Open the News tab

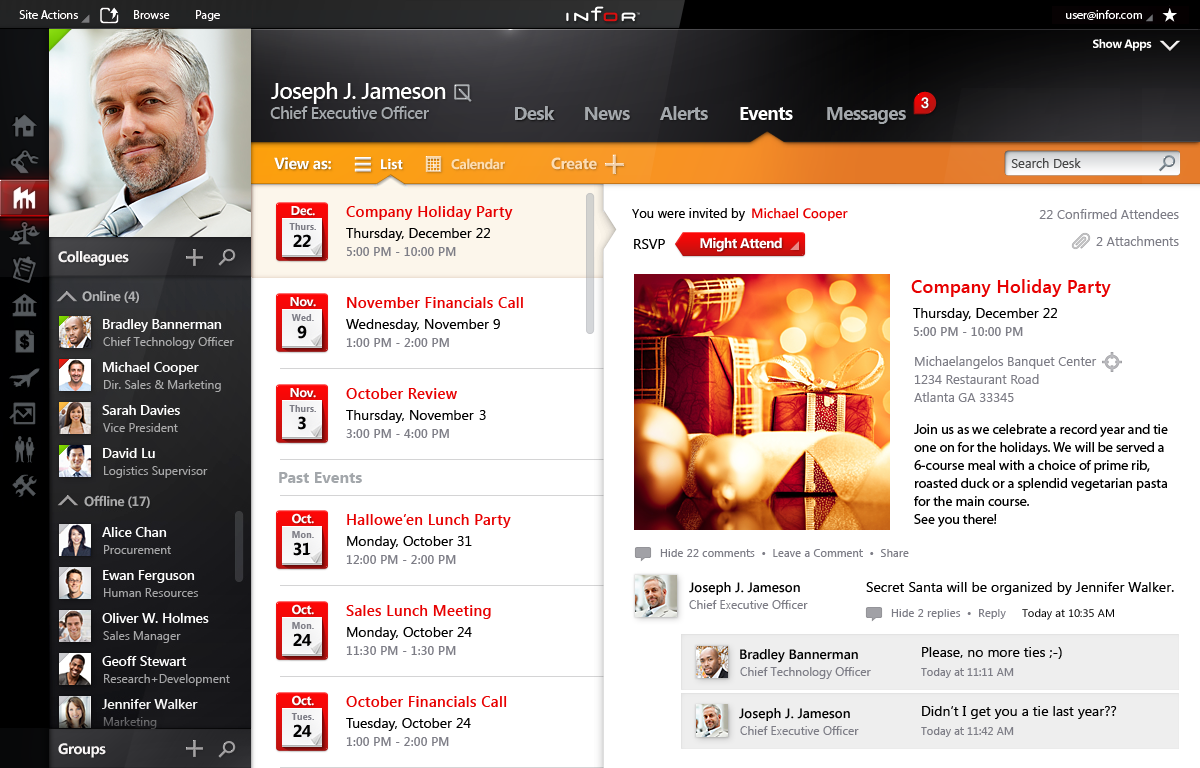607,114
